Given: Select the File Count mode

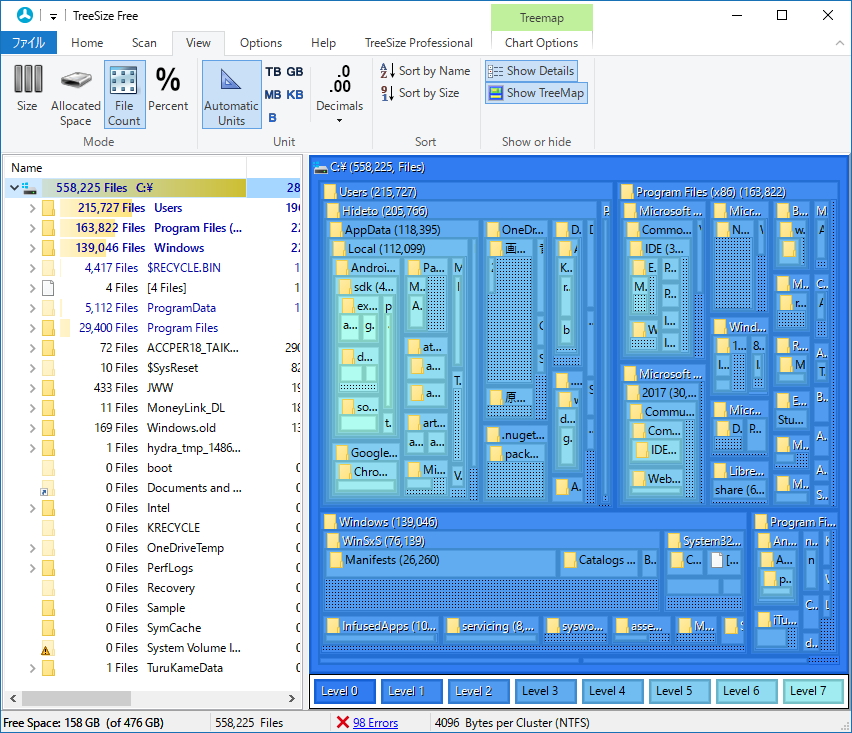Looking at the screenshot, I should click(x=124, y=95).
